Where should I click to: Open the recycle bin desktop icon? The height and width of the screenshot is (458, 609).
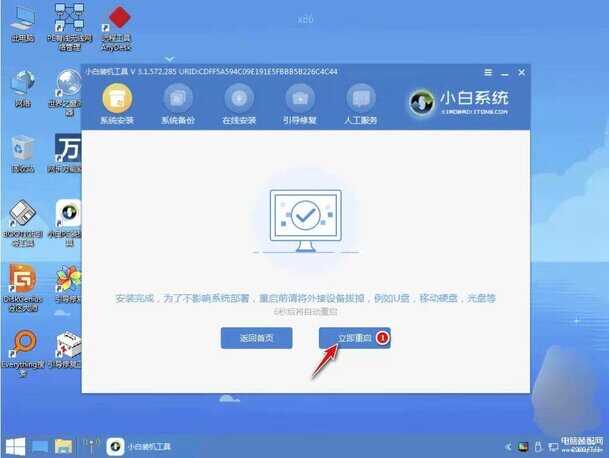tap(23, 154)
